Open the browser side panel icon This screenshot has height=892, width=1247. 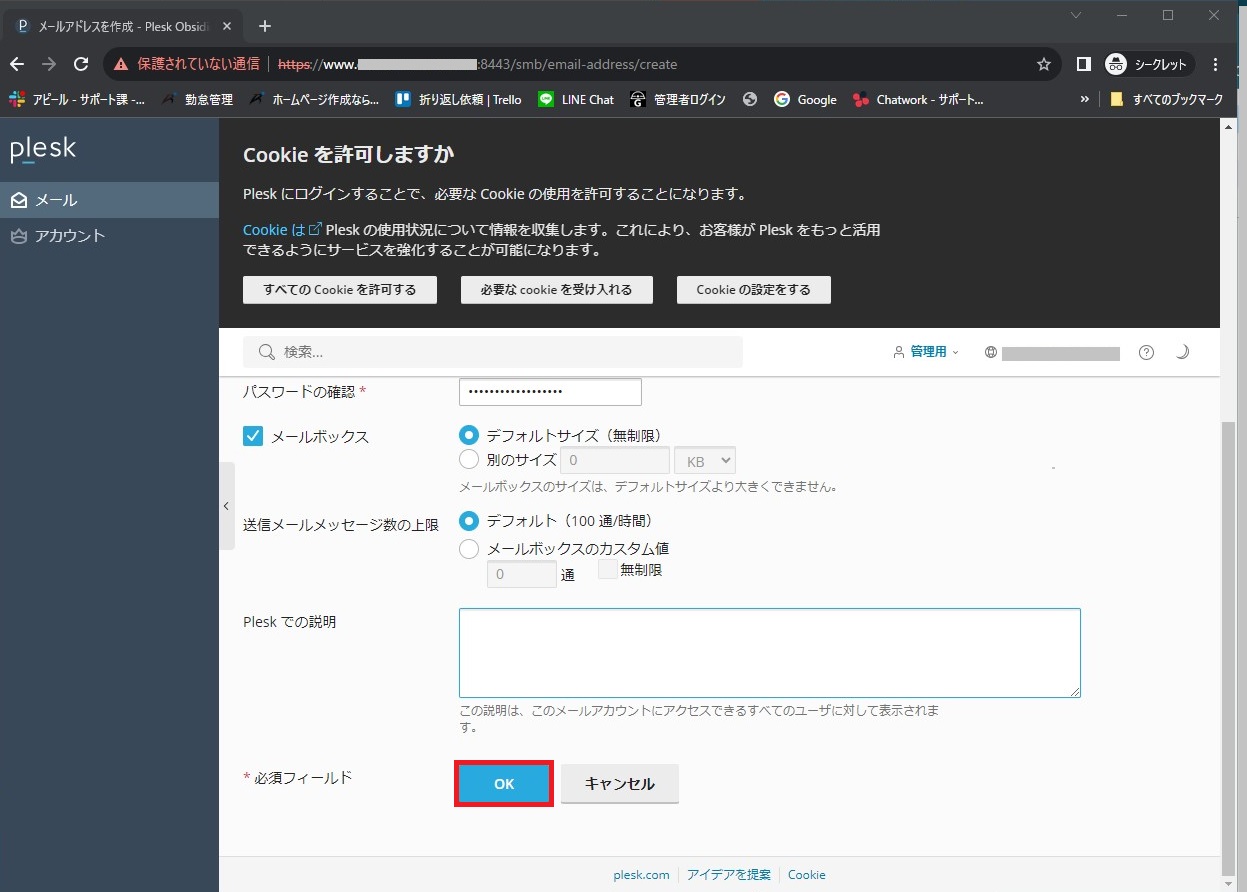[x=1083, y=64]
